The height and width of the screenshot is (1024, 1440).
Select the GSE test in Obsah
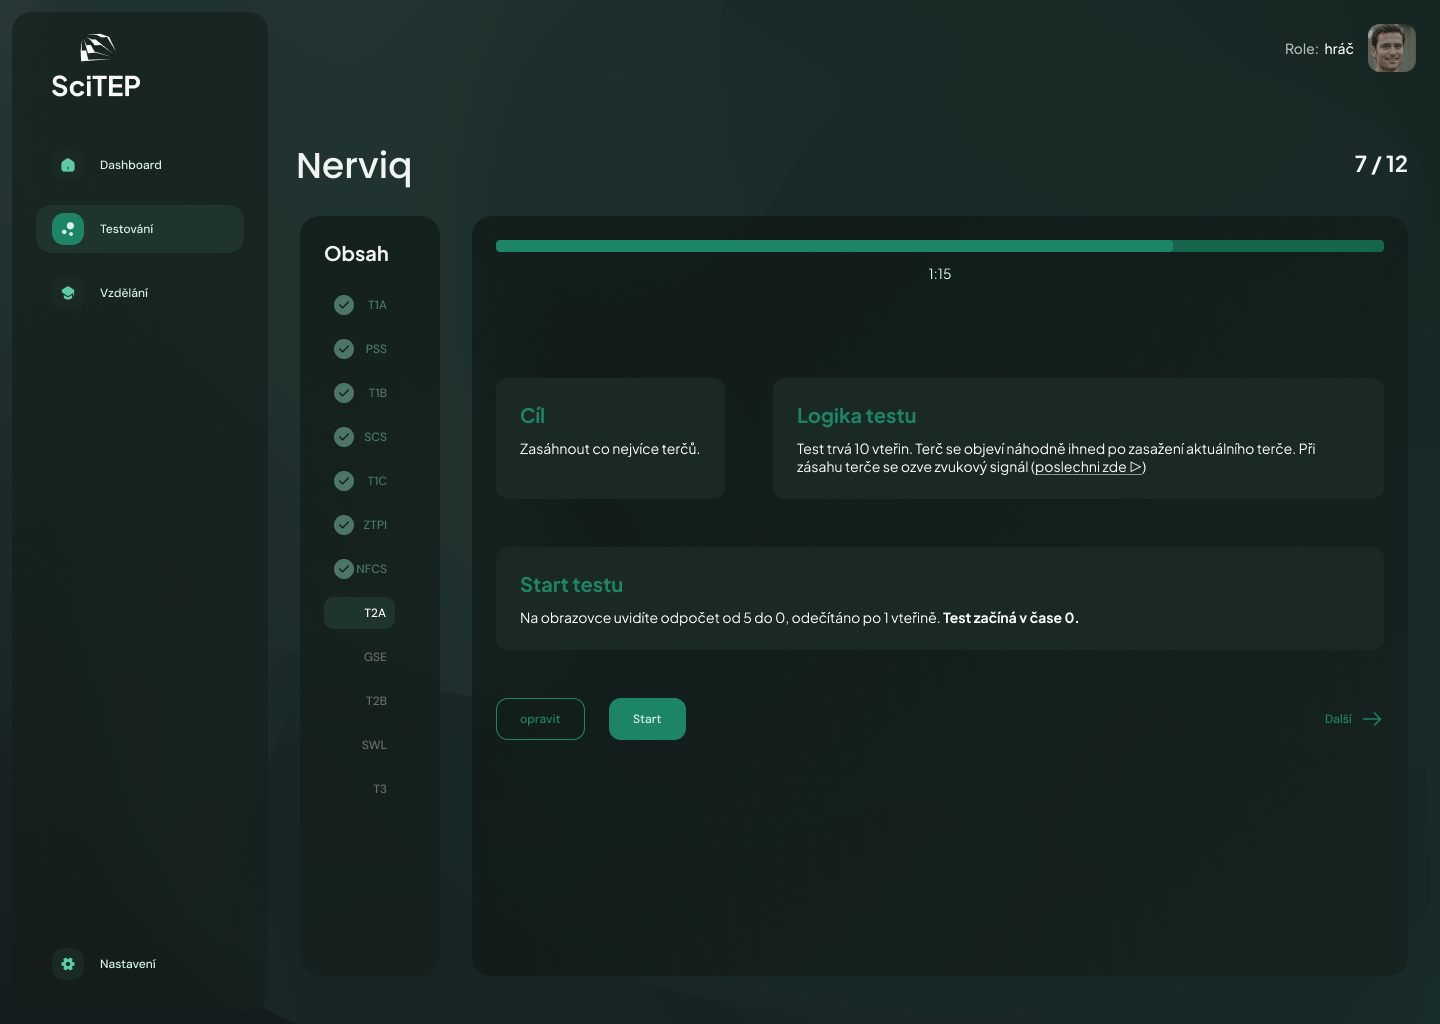[375, 657]
